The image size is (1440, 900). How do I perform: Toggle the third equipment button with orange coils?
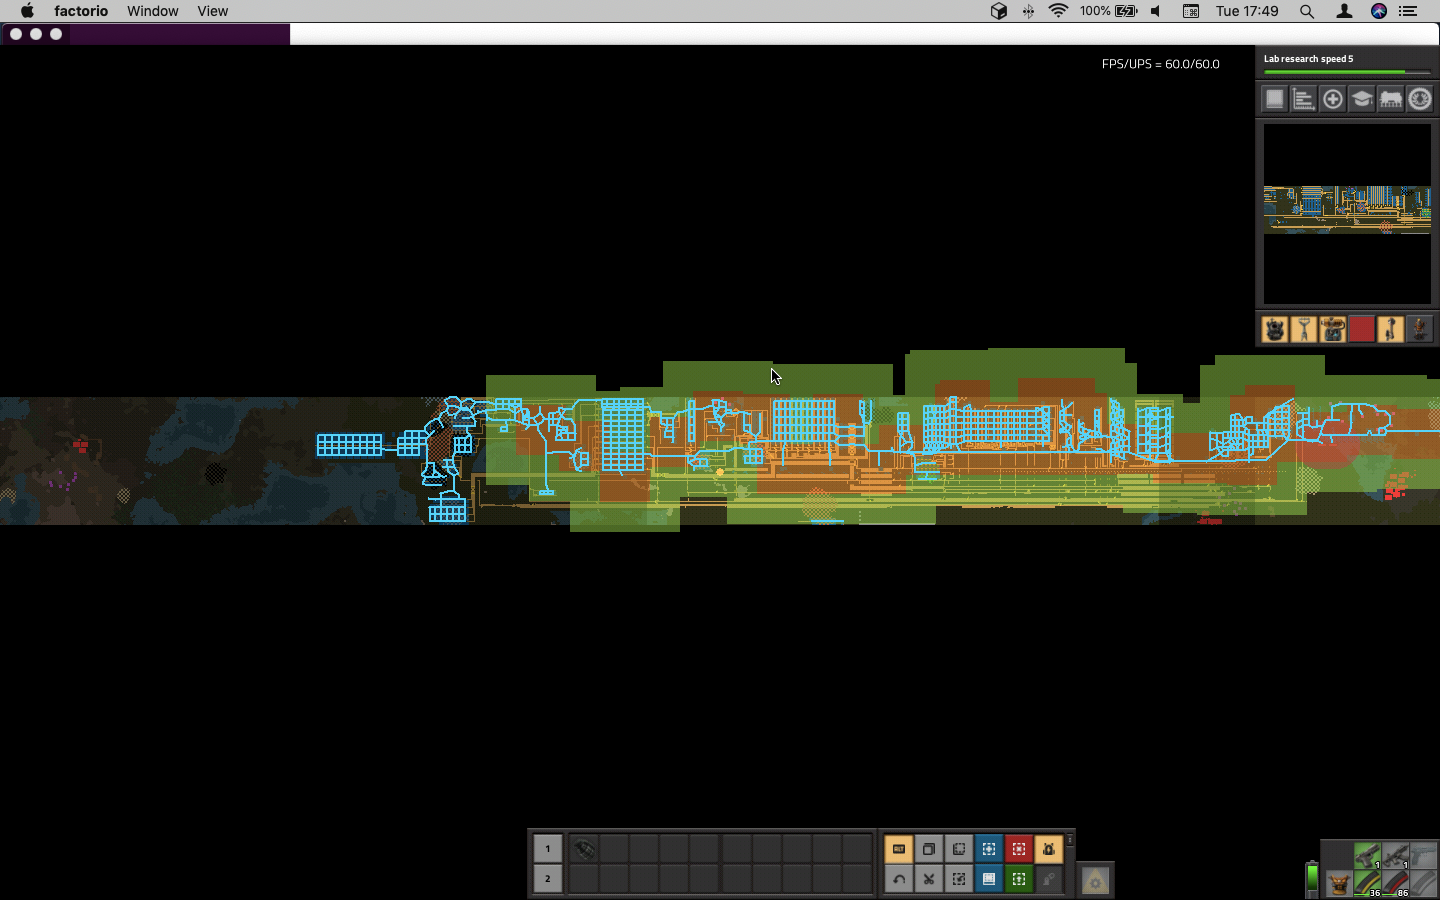1332,329
